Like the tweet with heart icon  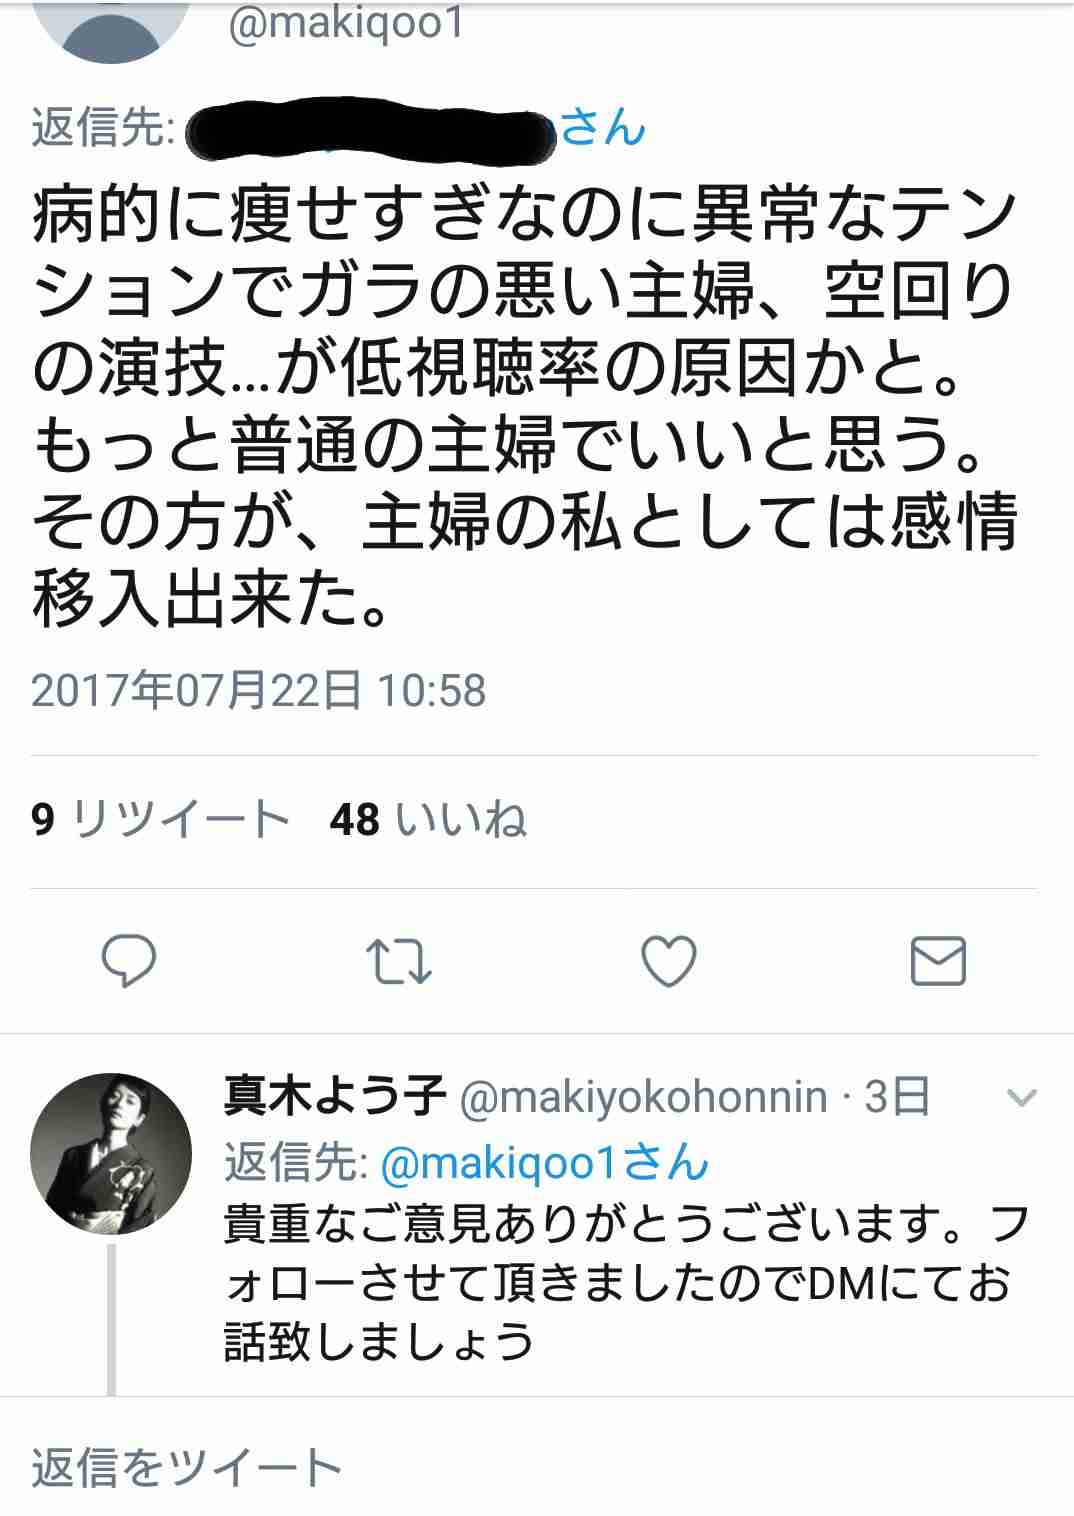click(668, 961)
